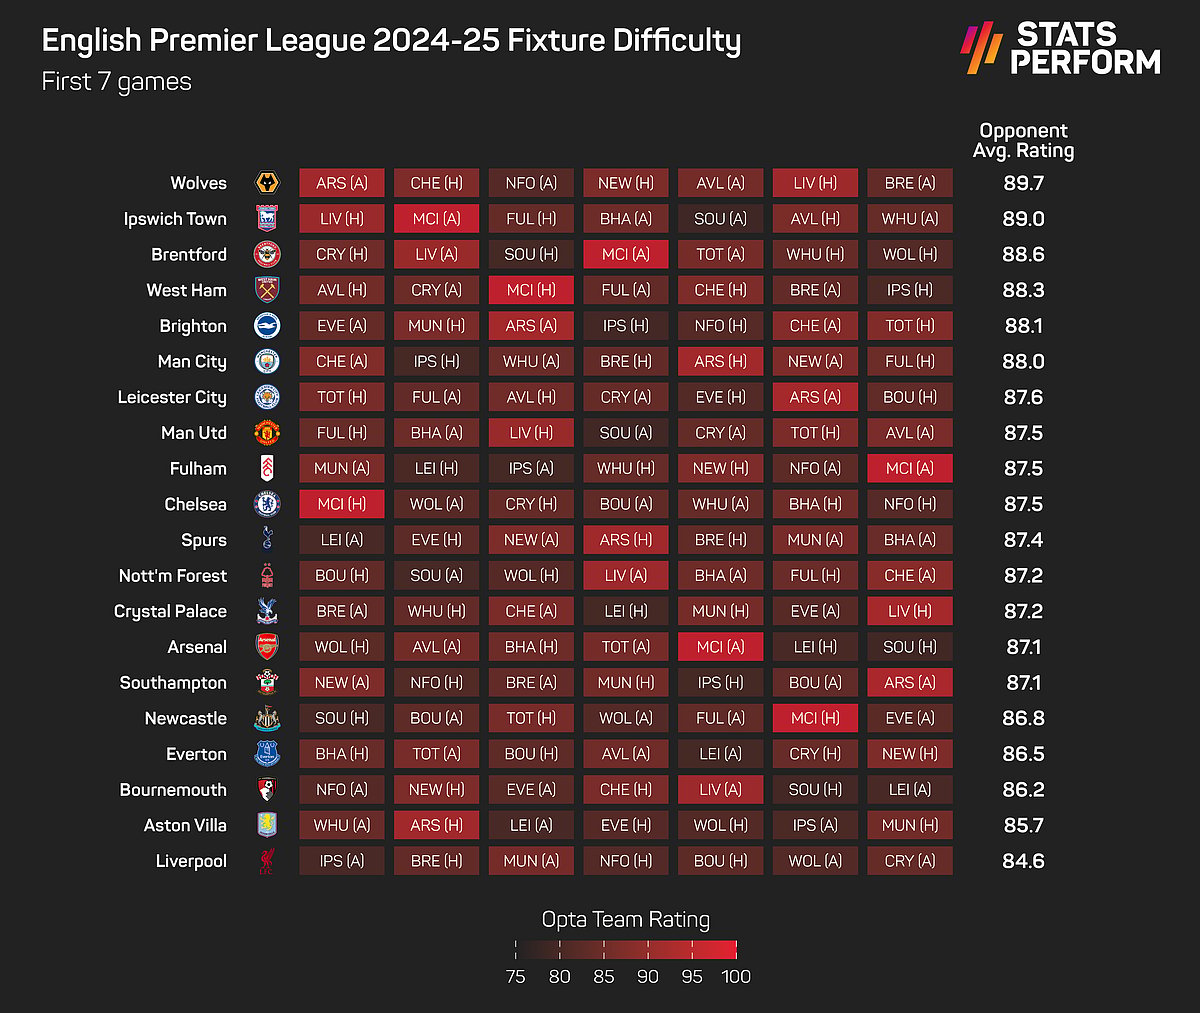The image size is (1200, 1013).
Task: Click the Opta Team Rating color scale
Action: click(x=626, y=949)
